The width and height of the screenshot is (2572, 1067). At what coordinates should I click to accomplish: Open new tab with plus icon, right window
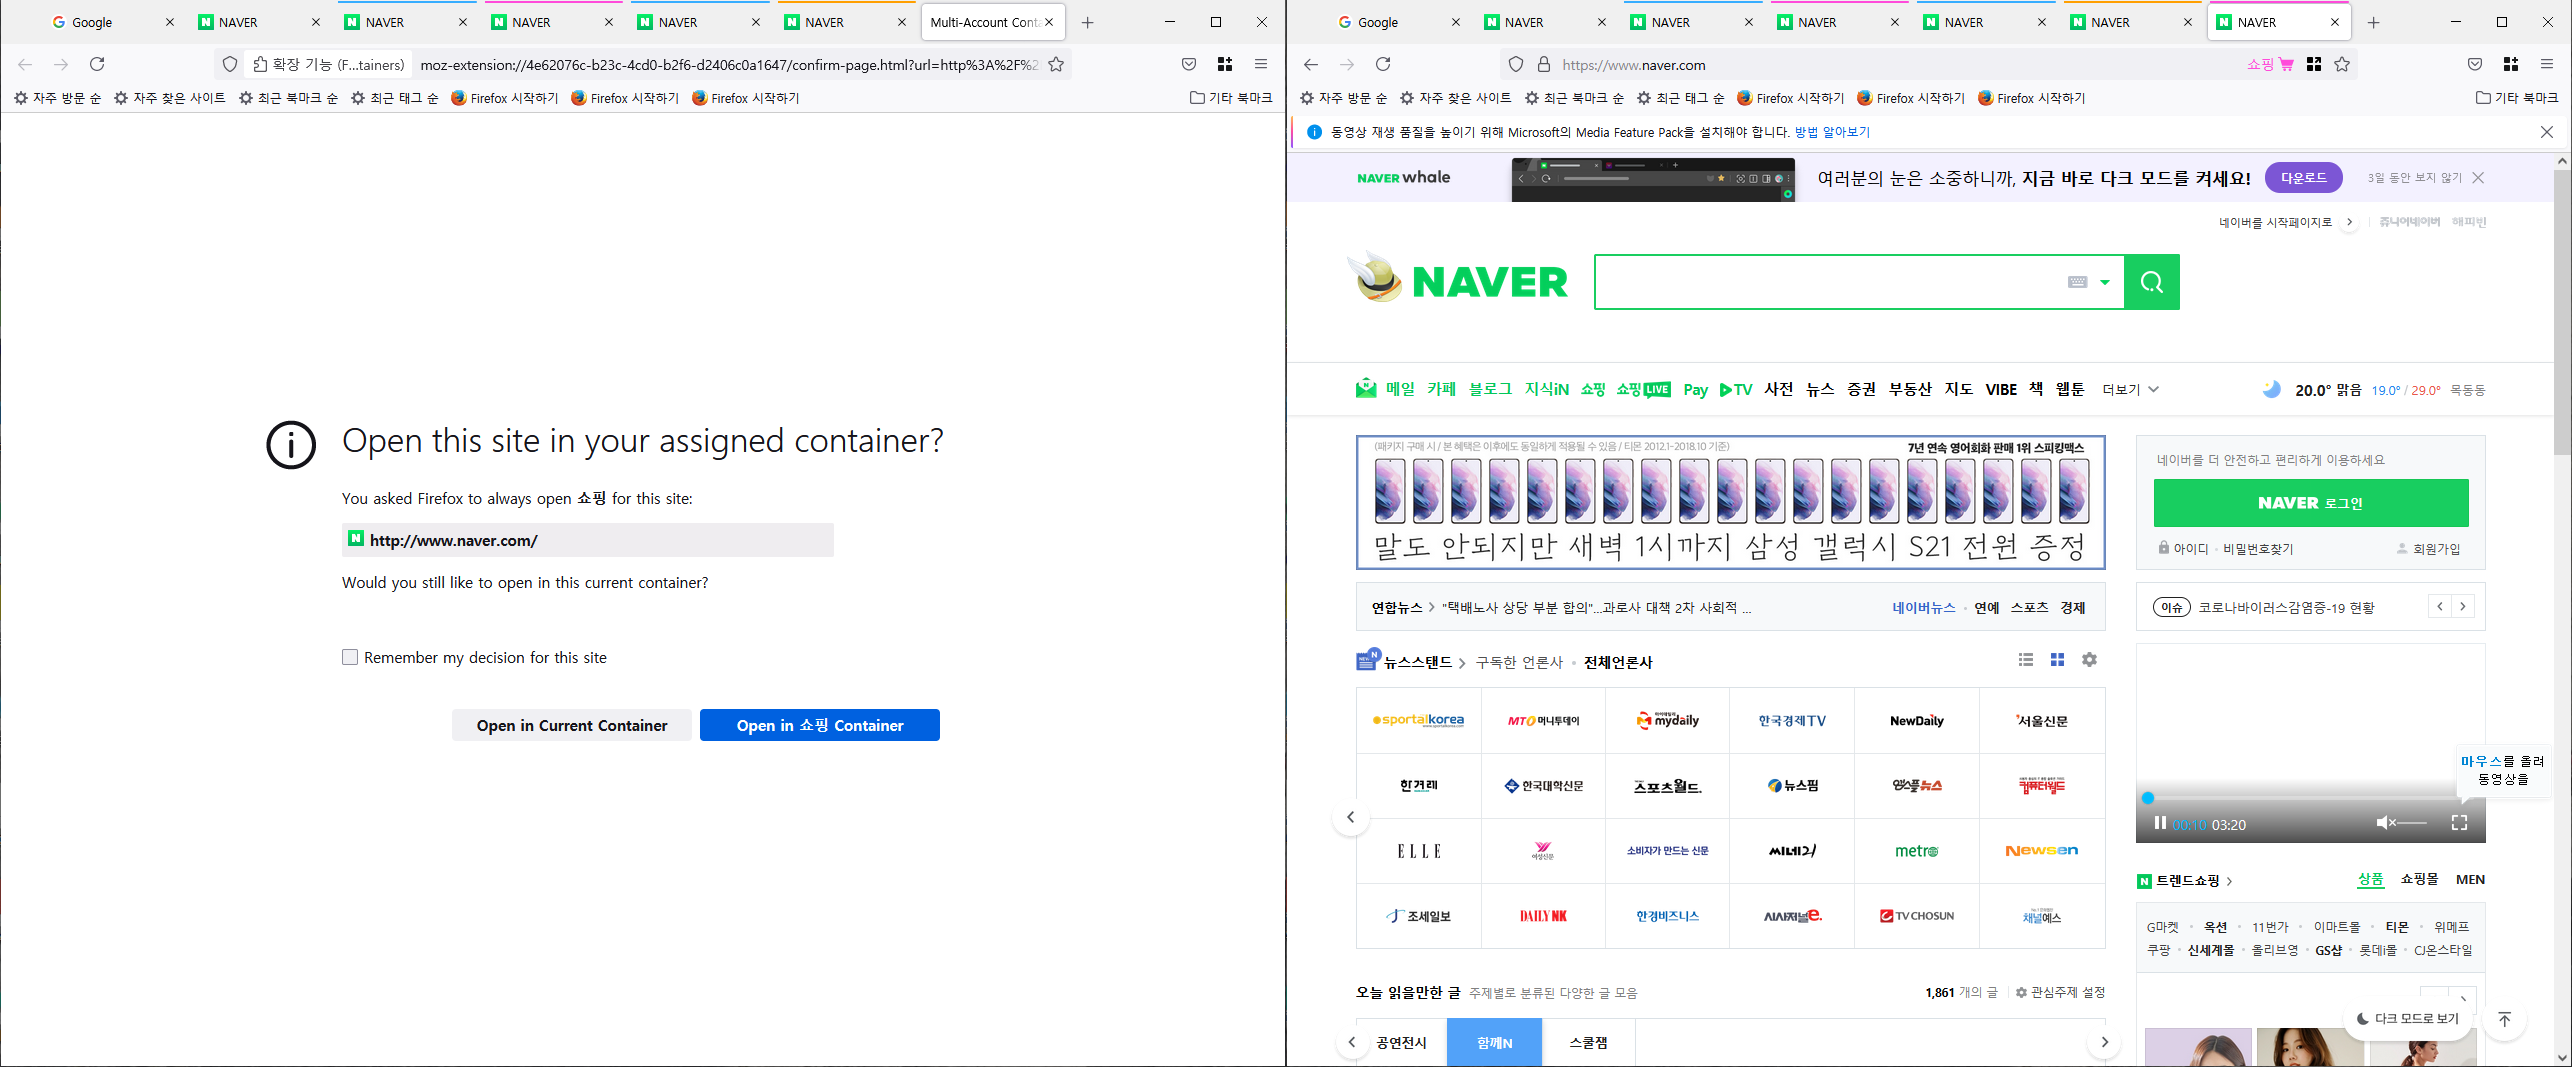[2374, 22]
